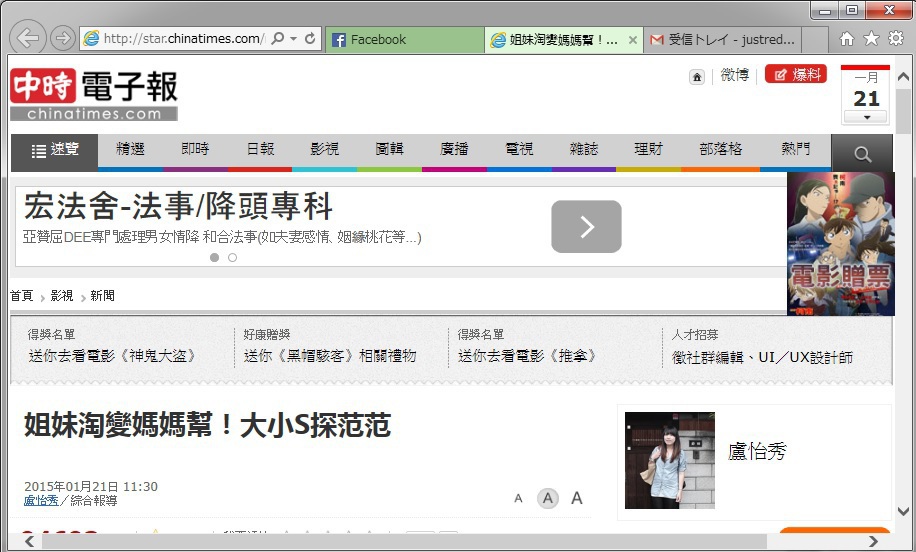This screenshot has width=916, height=552.
Task: Open browser Favorites star icon
Action: click(x=871, y=38)
